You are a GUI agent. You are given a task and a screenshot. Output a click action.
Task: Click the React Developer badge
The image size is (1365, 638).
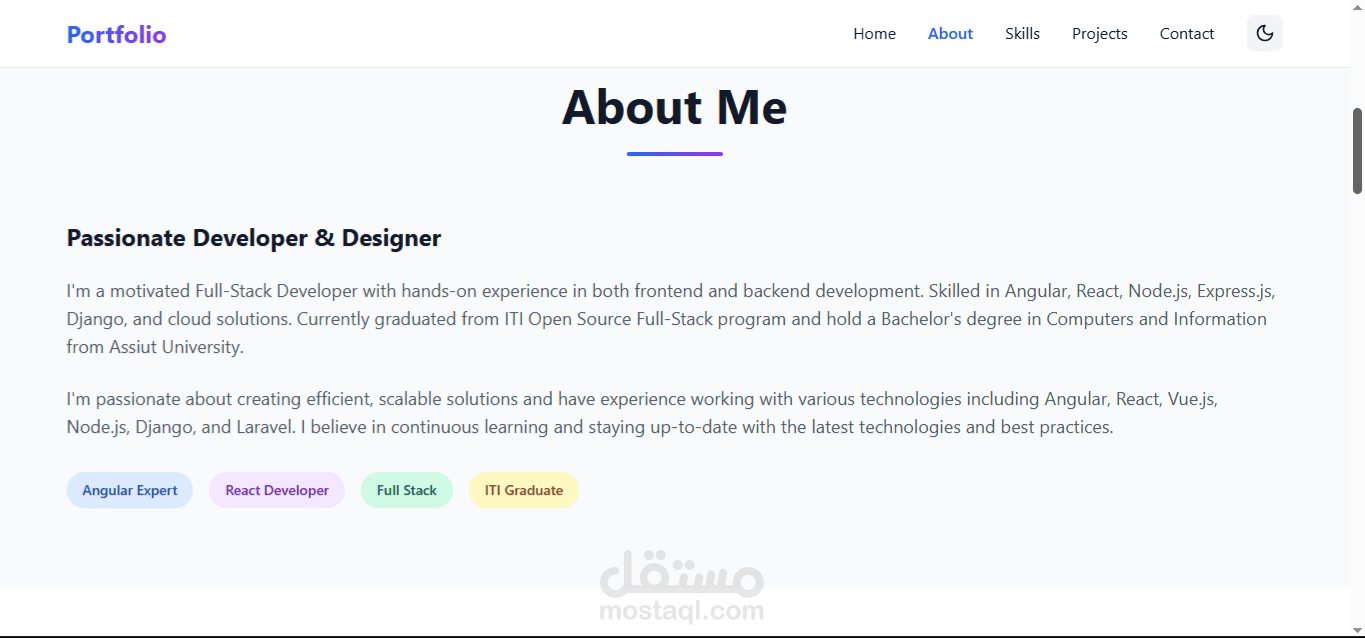click(277, 490)
